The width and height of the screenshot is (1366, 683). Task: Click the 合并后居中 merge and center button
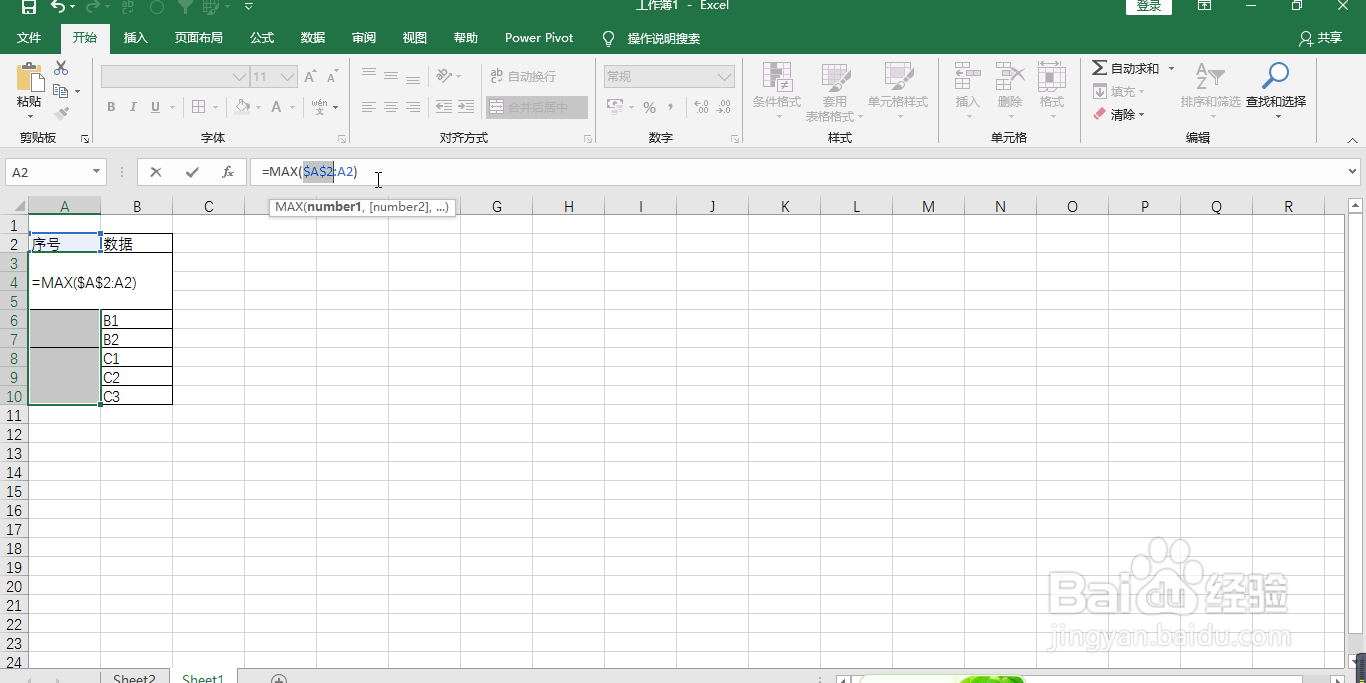537,107
